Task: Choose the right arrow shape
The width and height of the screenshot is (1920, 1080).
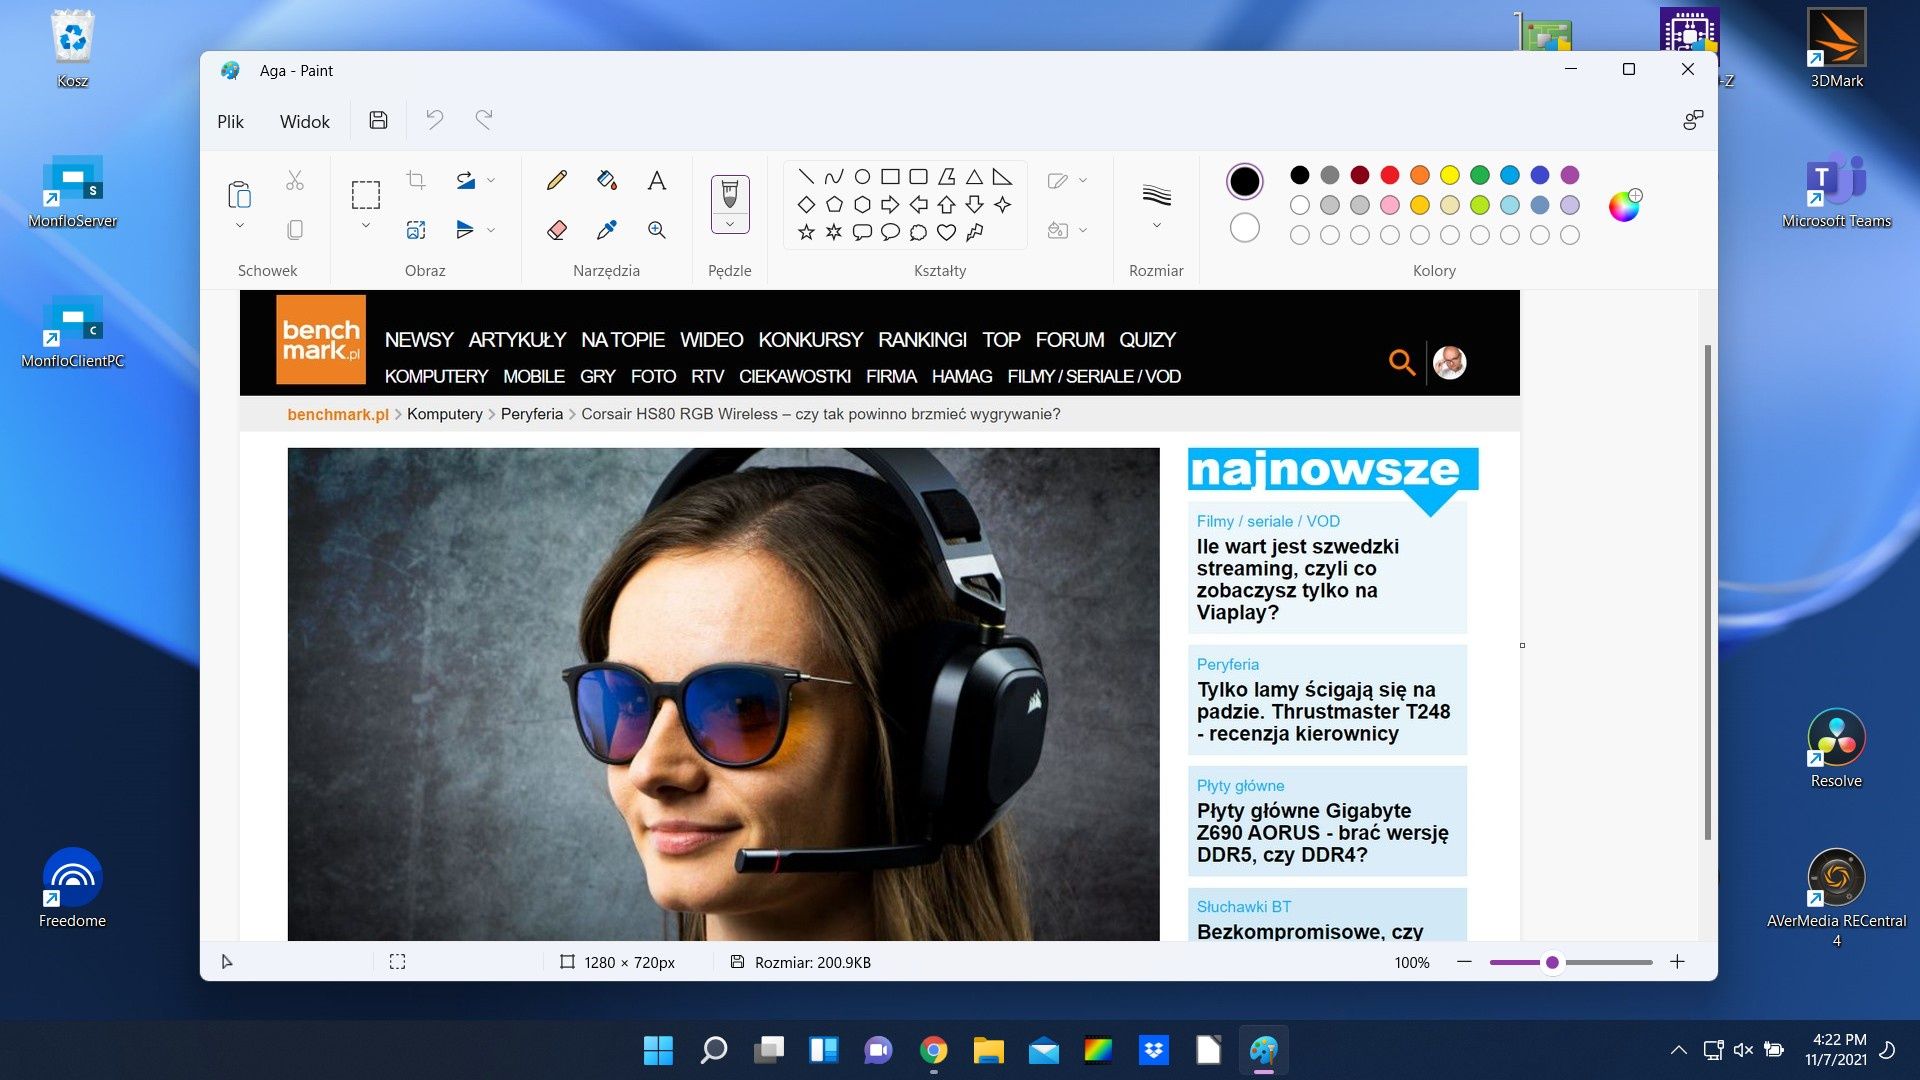Action: [x=890, y=205]
